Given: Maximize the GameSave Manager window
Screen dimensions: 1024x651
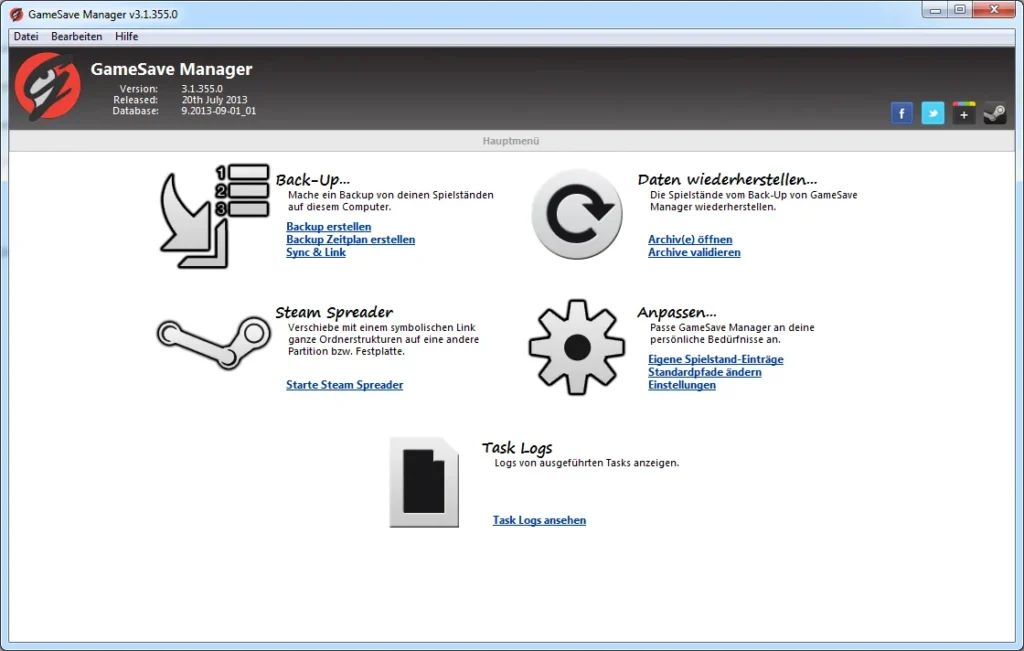Looking at the screenshot, I should click(x=960, y=10).
